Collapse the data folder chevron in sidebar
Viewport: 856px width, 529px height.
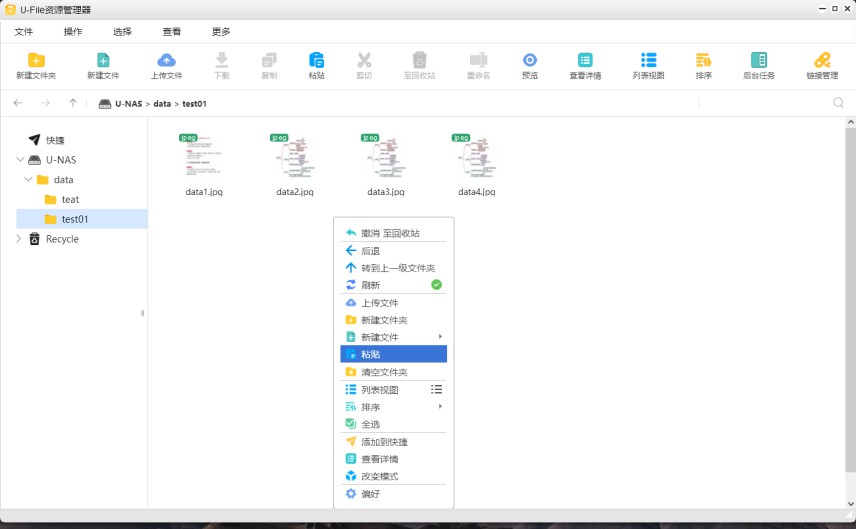pos(28,180)
